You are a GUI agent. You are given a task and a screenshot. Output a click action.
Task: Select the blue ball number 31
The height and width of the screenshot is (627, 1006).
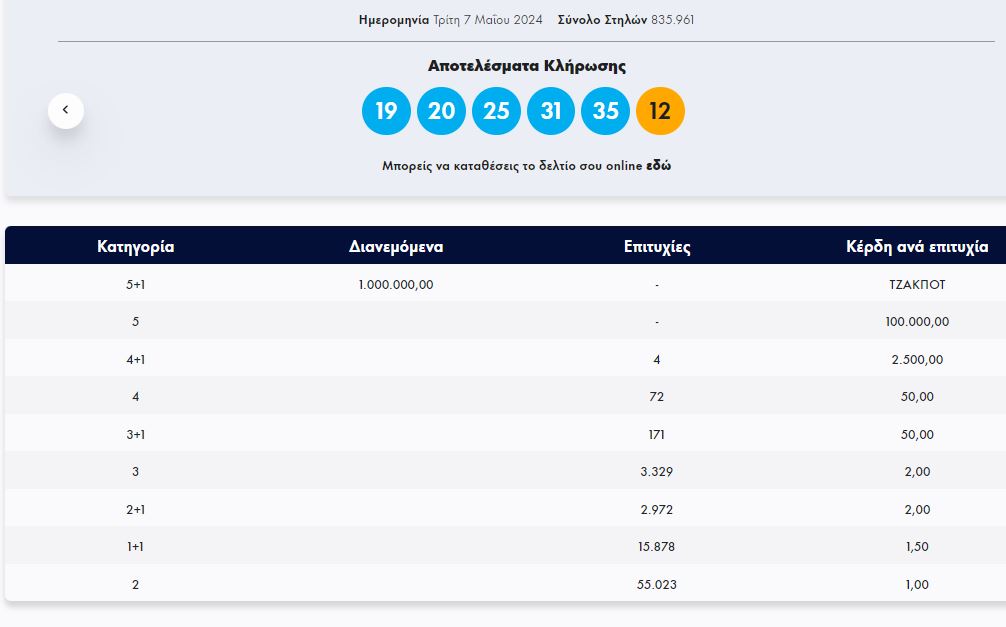point(551,111)
